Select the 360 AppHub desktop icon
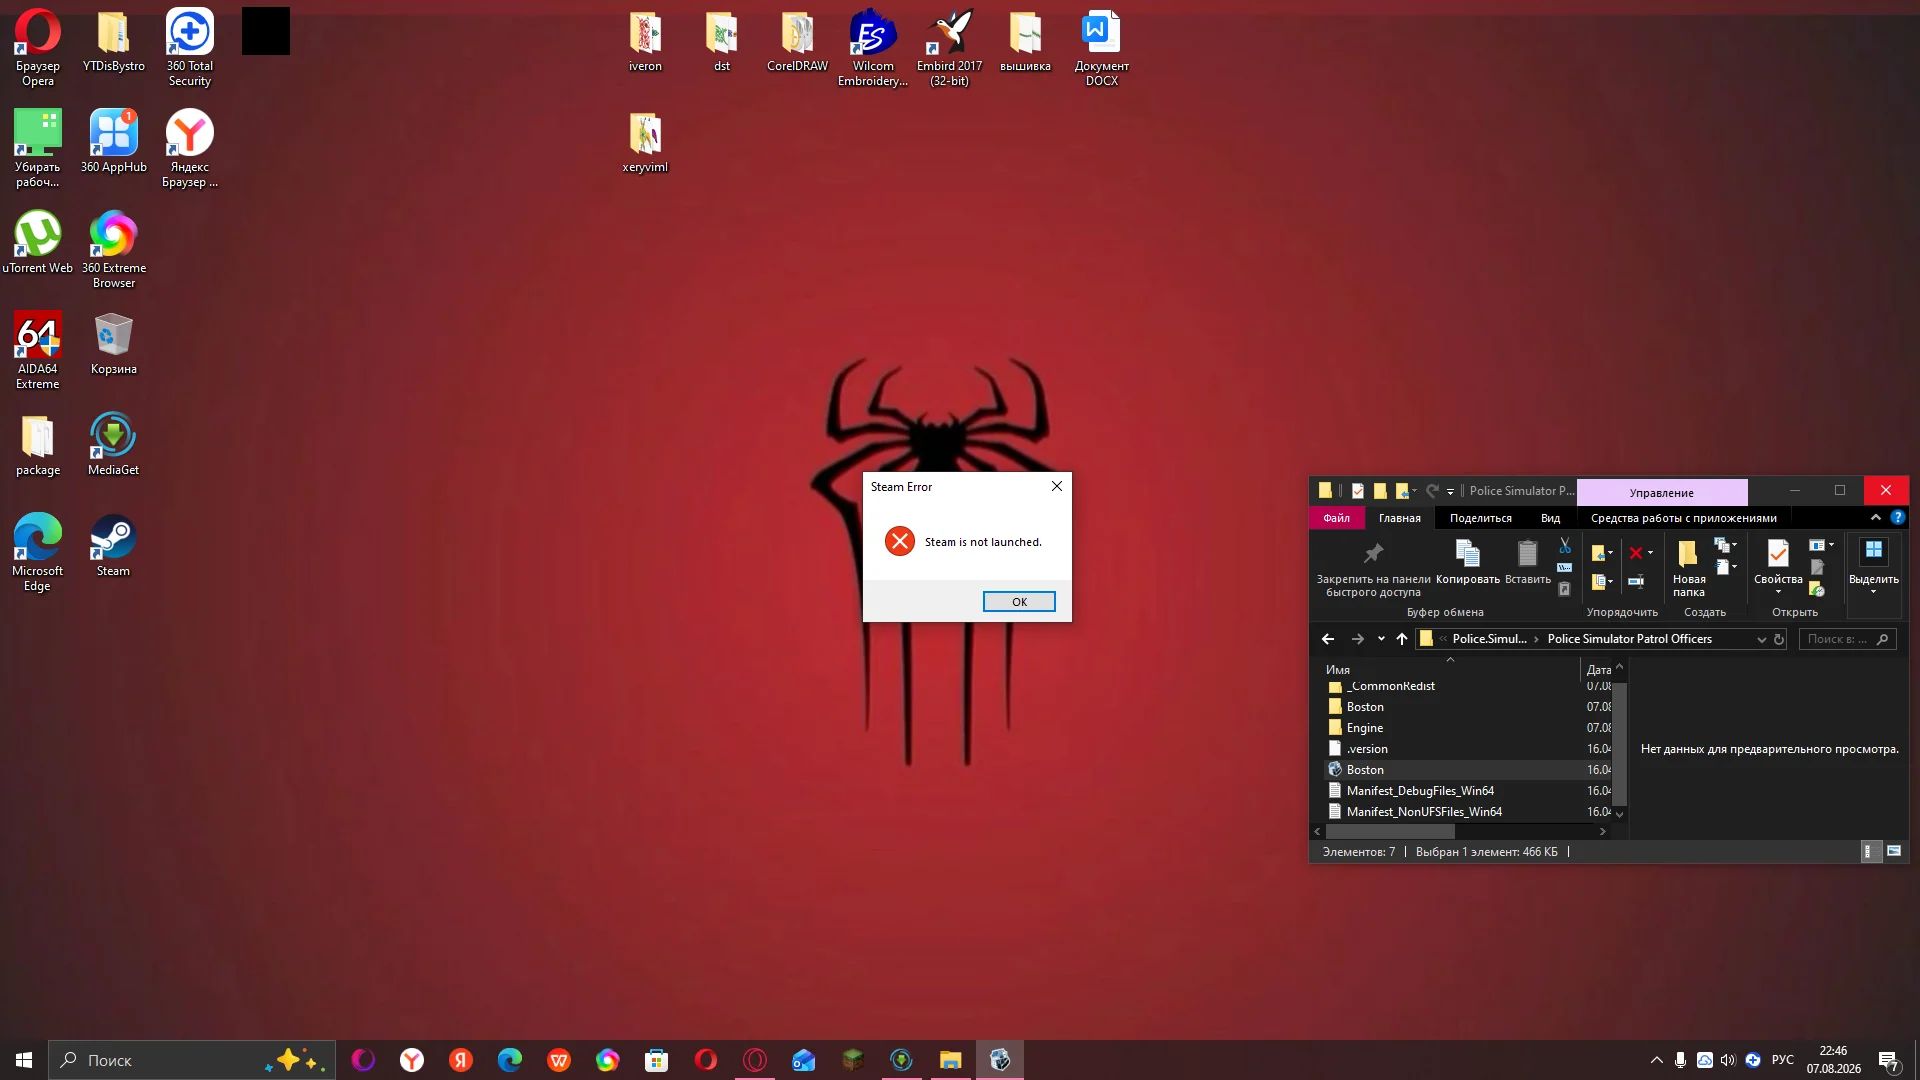Viewport: 1920px width, 1080px height. 114,141
